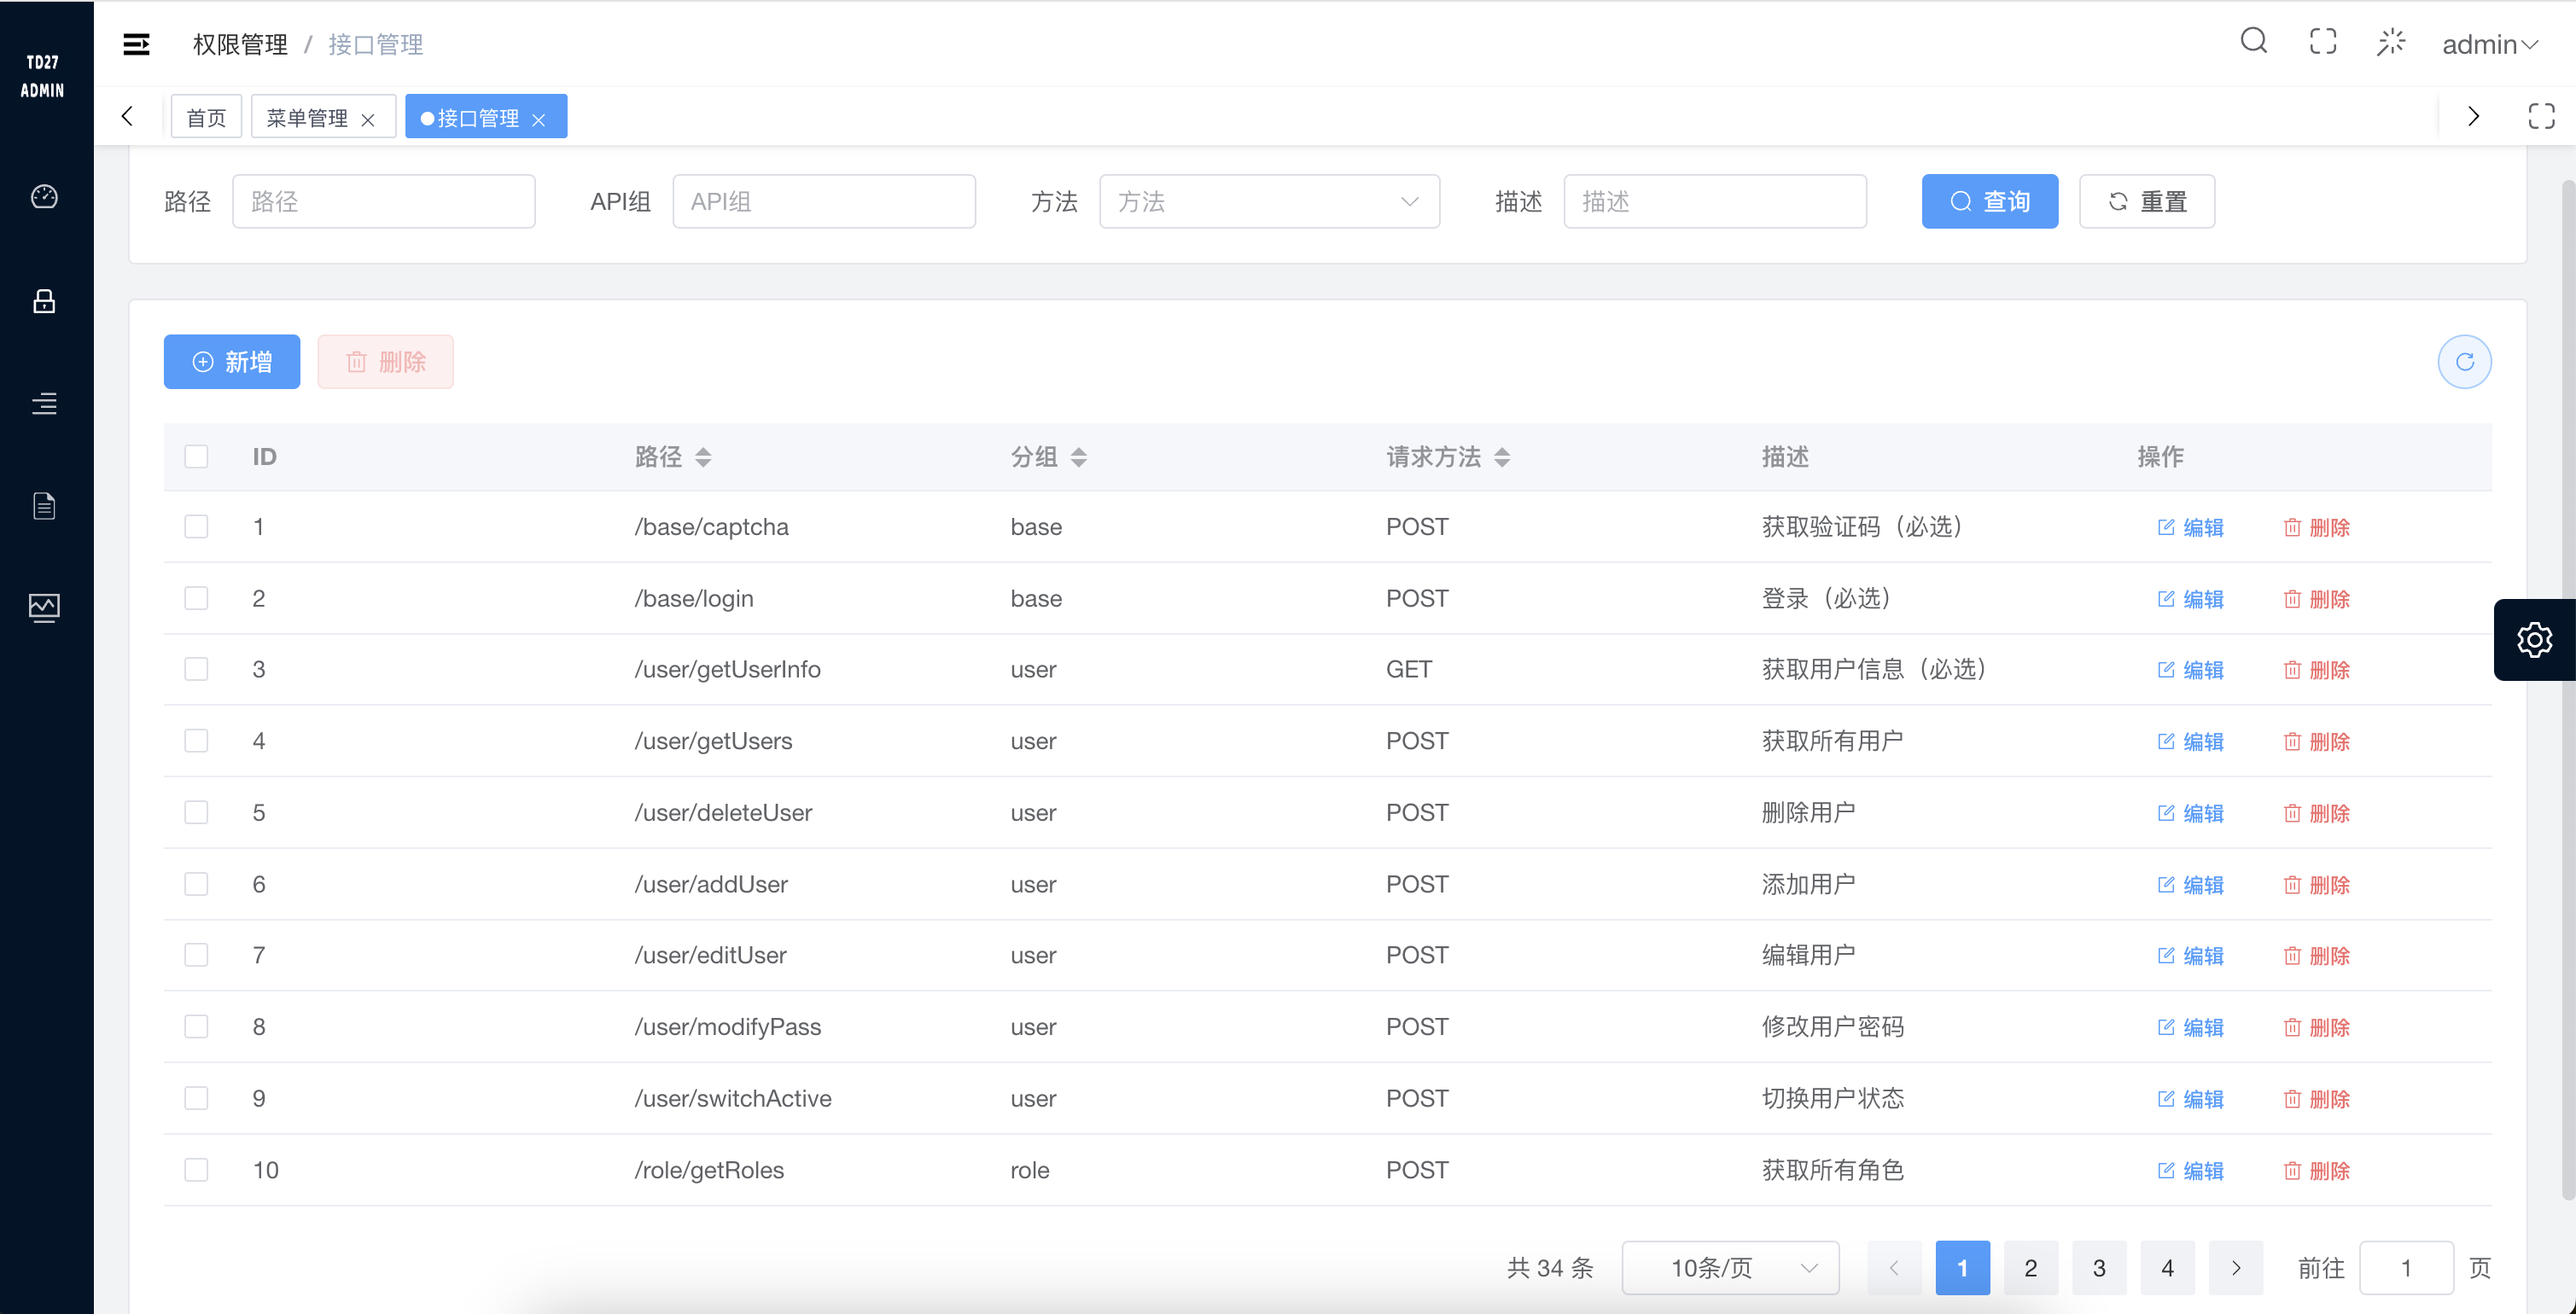
Task: Edit the /user/getUsers row
Action: click(2190, 742)
